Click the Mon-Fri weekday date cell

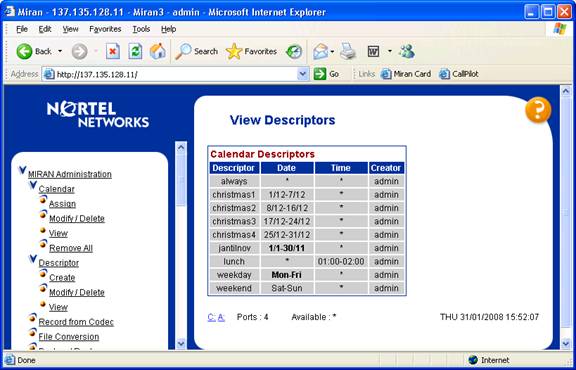tap(287, 275)
